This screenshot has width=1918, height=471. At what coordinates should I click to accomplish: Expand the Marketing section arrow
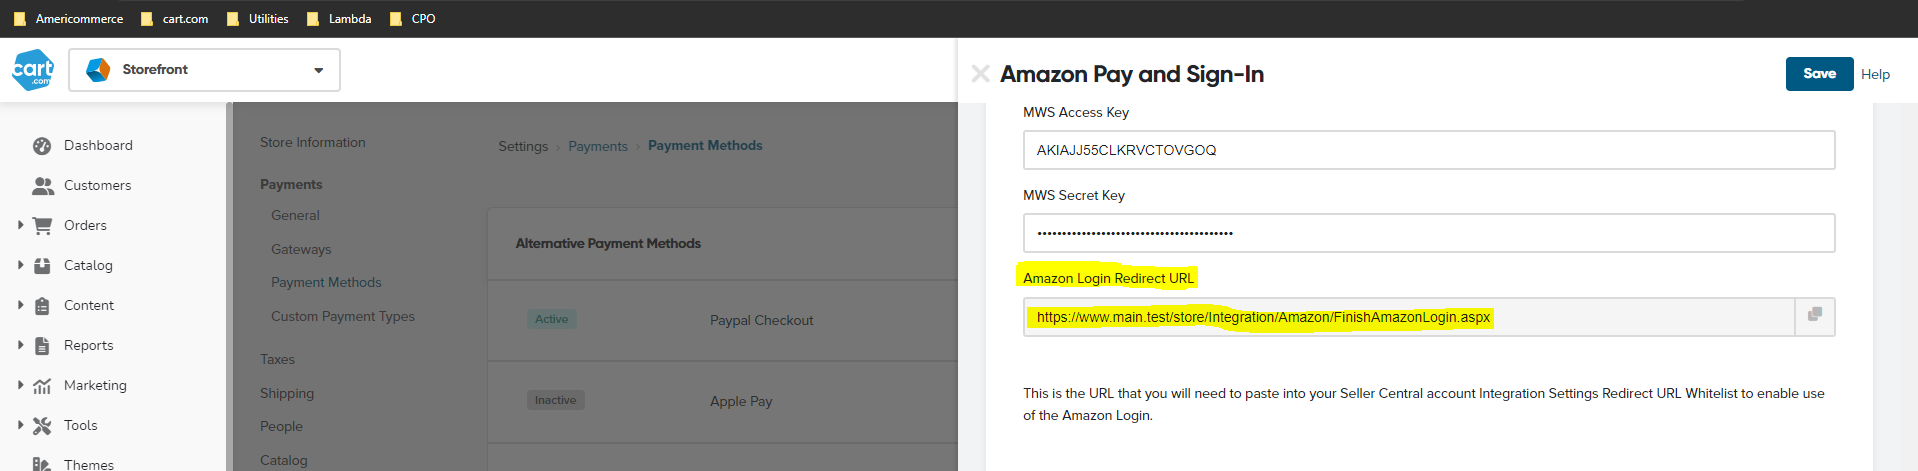pyautogui.click(x=20, y=385)
